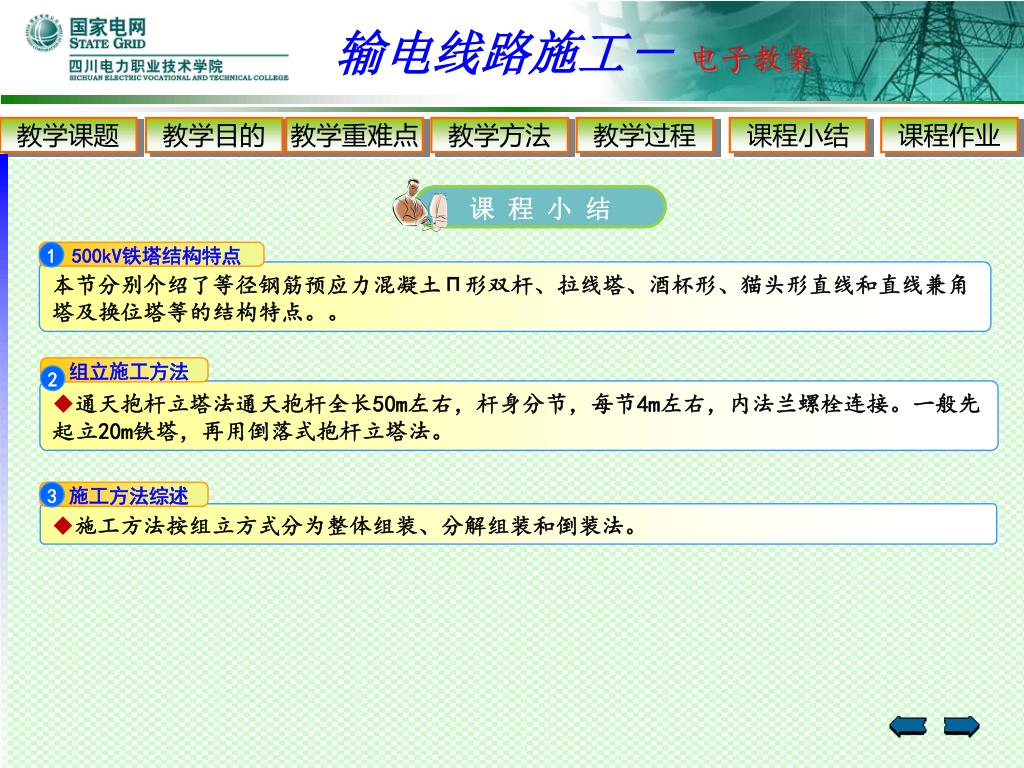Click the number 1 circle badge
Image resolution: width=1024 pixels, height=768 pixels.
point(52,255)
